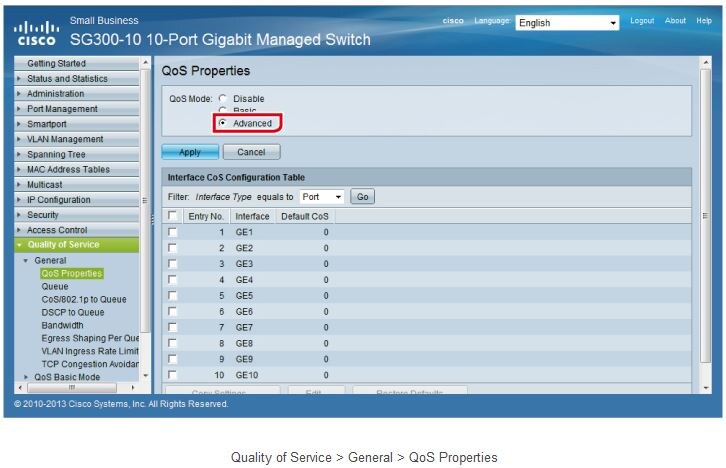The width and height of the screenshot is (726, 468).
Task: Toggle the select-all checkbox in table header
Action: [173, 216]
